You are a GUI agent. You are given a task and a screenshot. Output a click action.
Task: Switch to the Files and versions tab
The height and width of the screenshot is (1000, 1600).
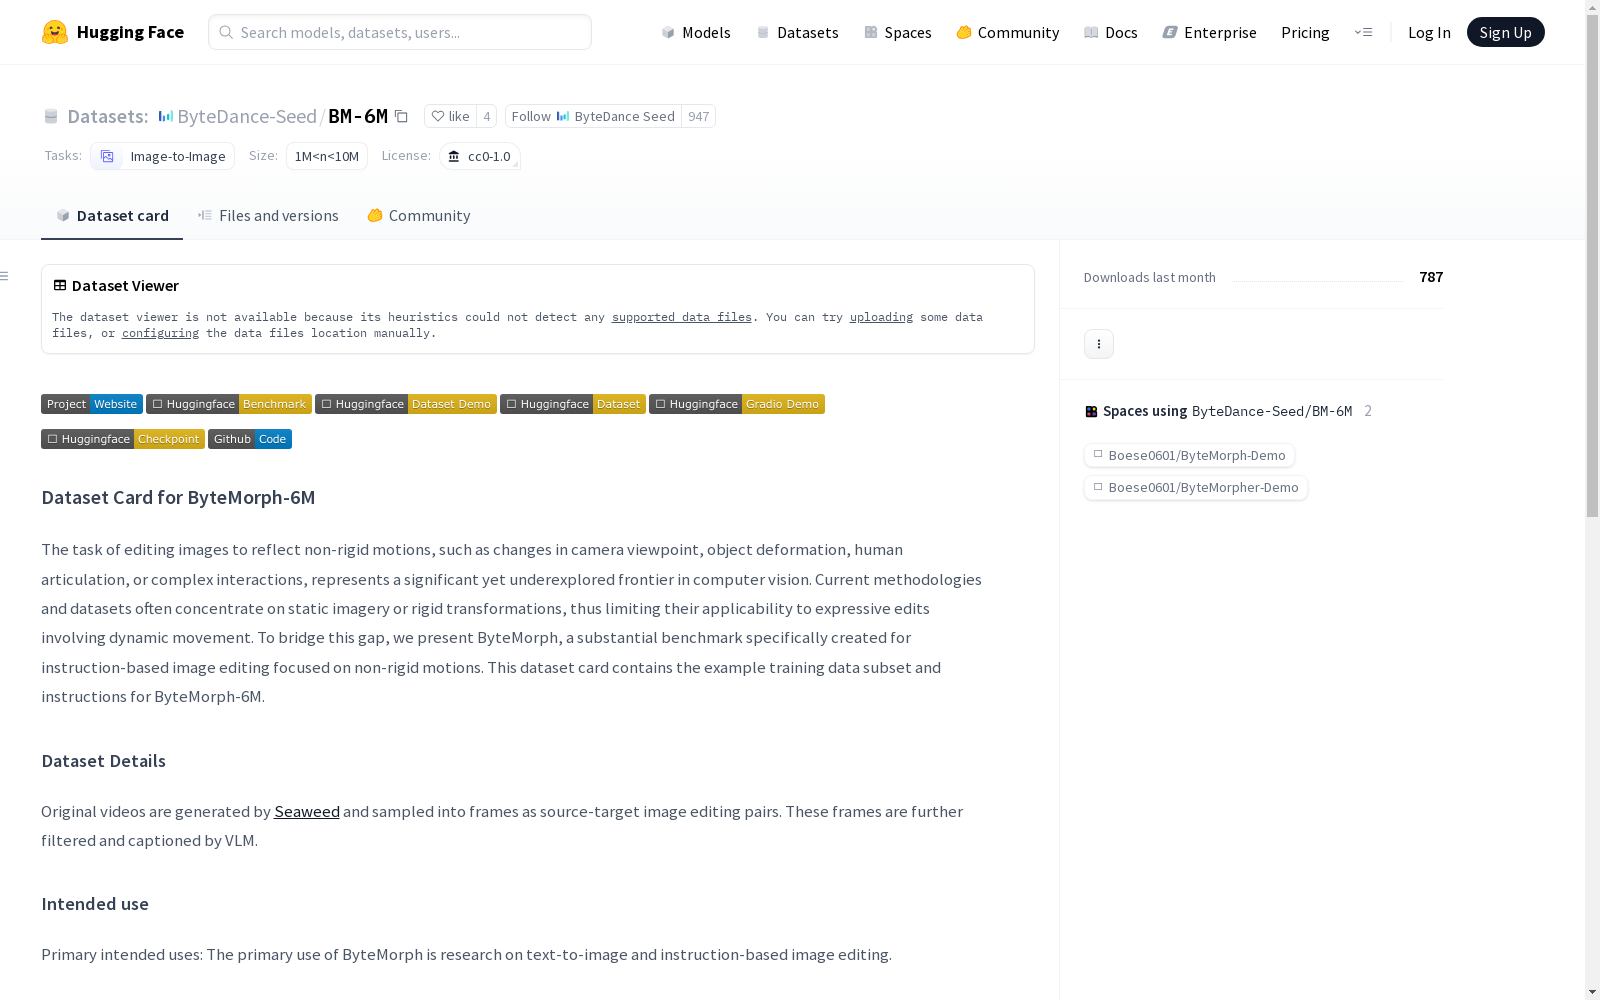[268, 215]
